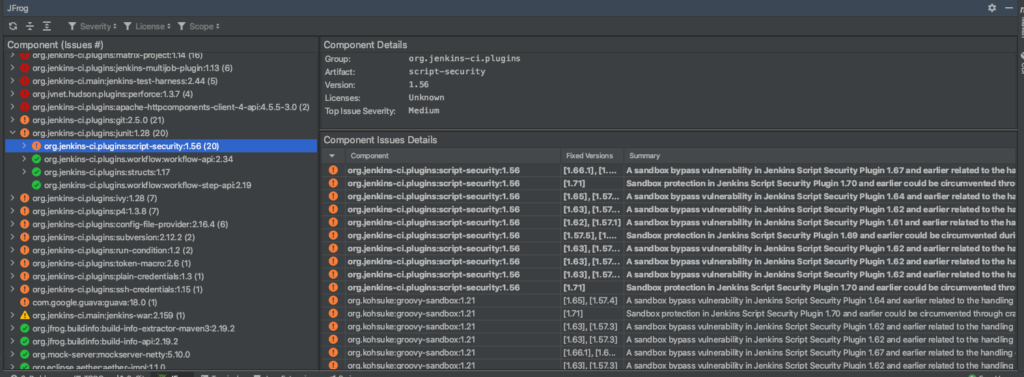Image resolution: width=1024 pixels, height=377 pixels.
Task: Select org.jenkins-ci.plugins:p4:1.3.8 in the tree
Action: point(95,211)
